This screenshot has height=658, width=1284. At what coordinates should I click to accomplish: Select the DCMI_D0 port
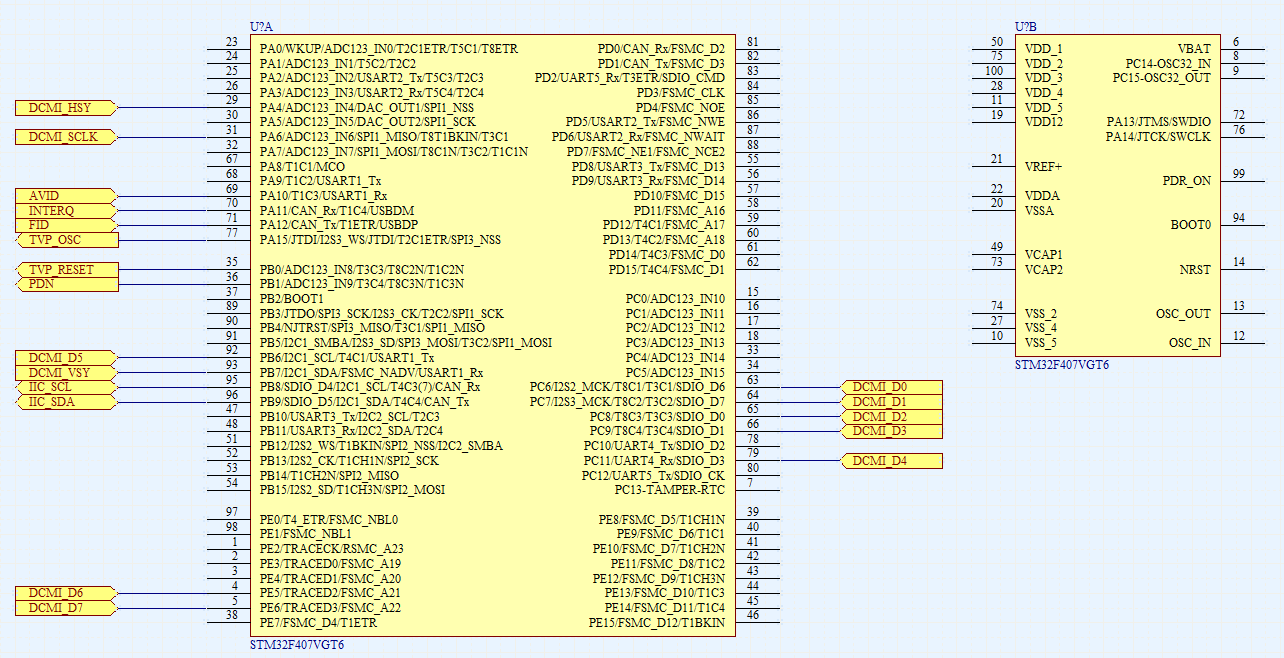[x=892, y=387]
